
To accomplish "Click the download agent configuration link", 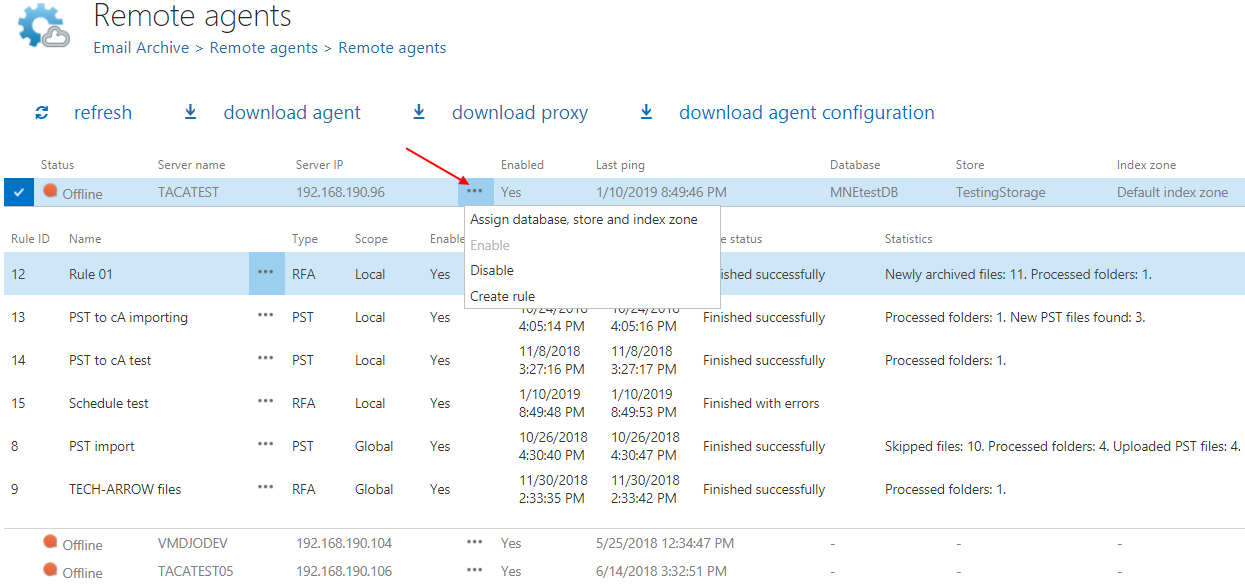I will 806,113.
